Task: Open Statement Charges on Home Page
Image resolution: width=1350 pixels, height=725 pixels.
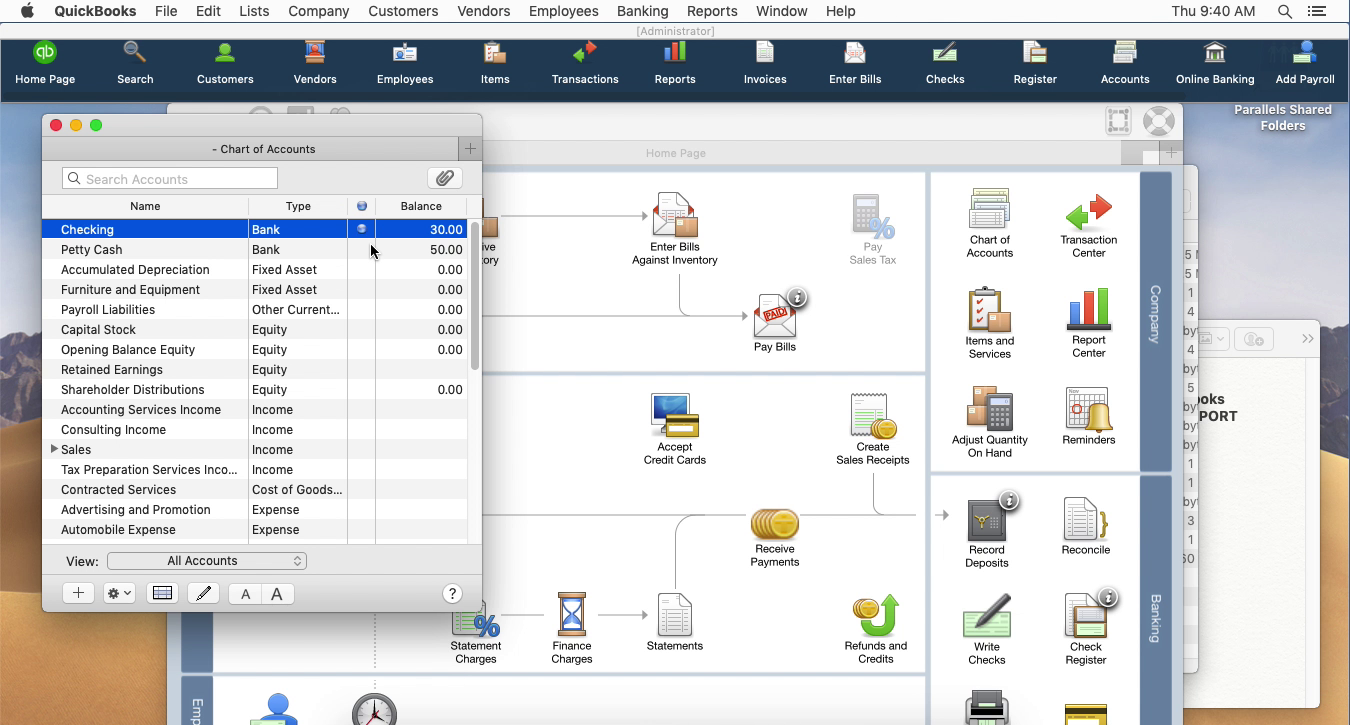Action: tap(476, 634)
